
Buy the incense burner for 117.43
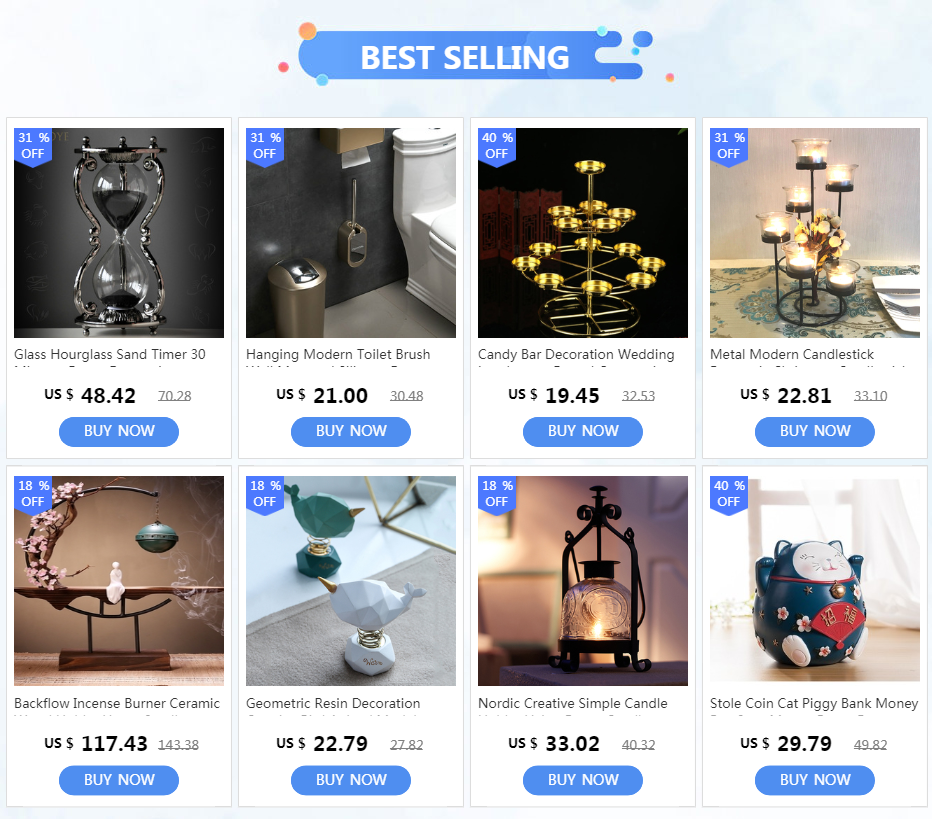(119, 780)
